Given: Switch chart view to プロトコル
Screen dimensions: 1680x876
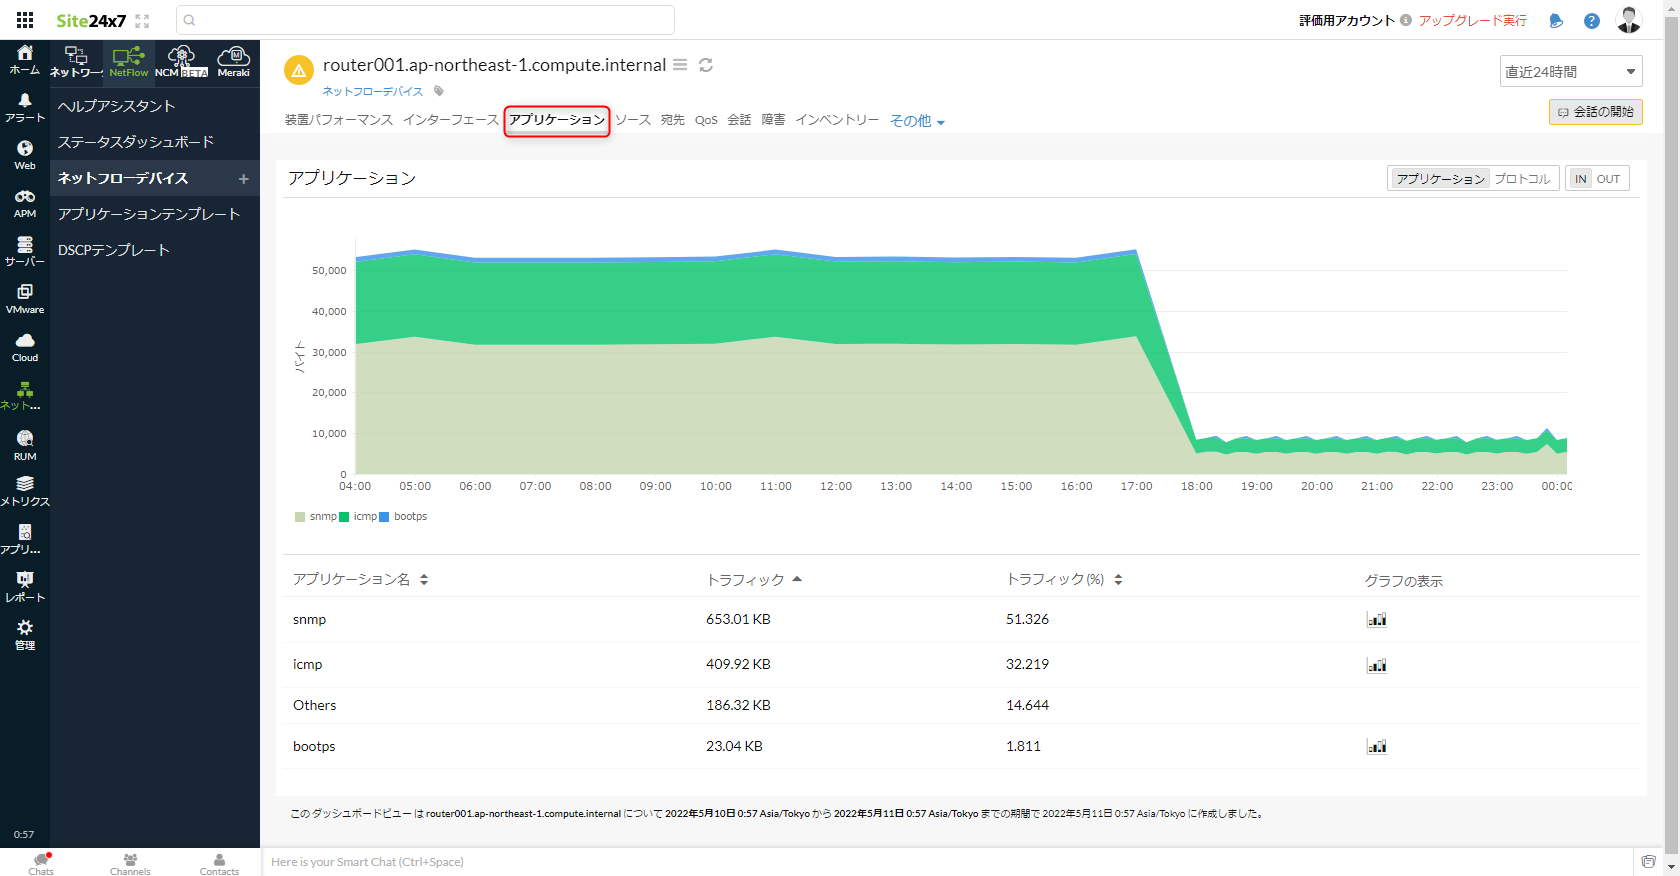Looking at the screenshot, I should point(1522,179).
